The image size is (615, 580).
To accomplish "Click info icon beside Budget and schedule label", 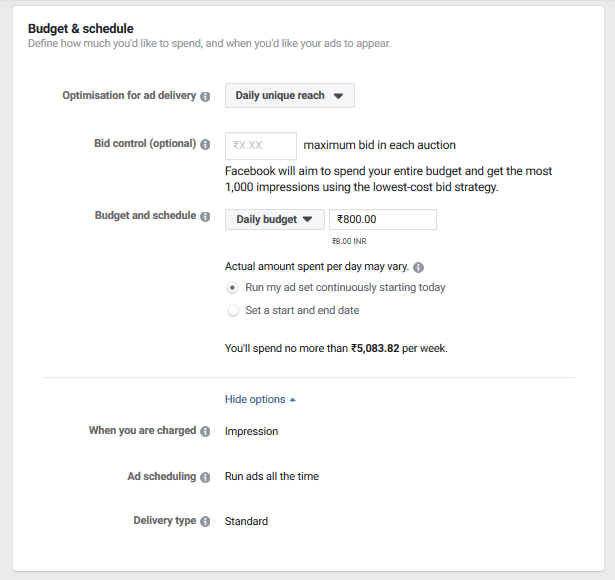I will (x=205, y=216).
